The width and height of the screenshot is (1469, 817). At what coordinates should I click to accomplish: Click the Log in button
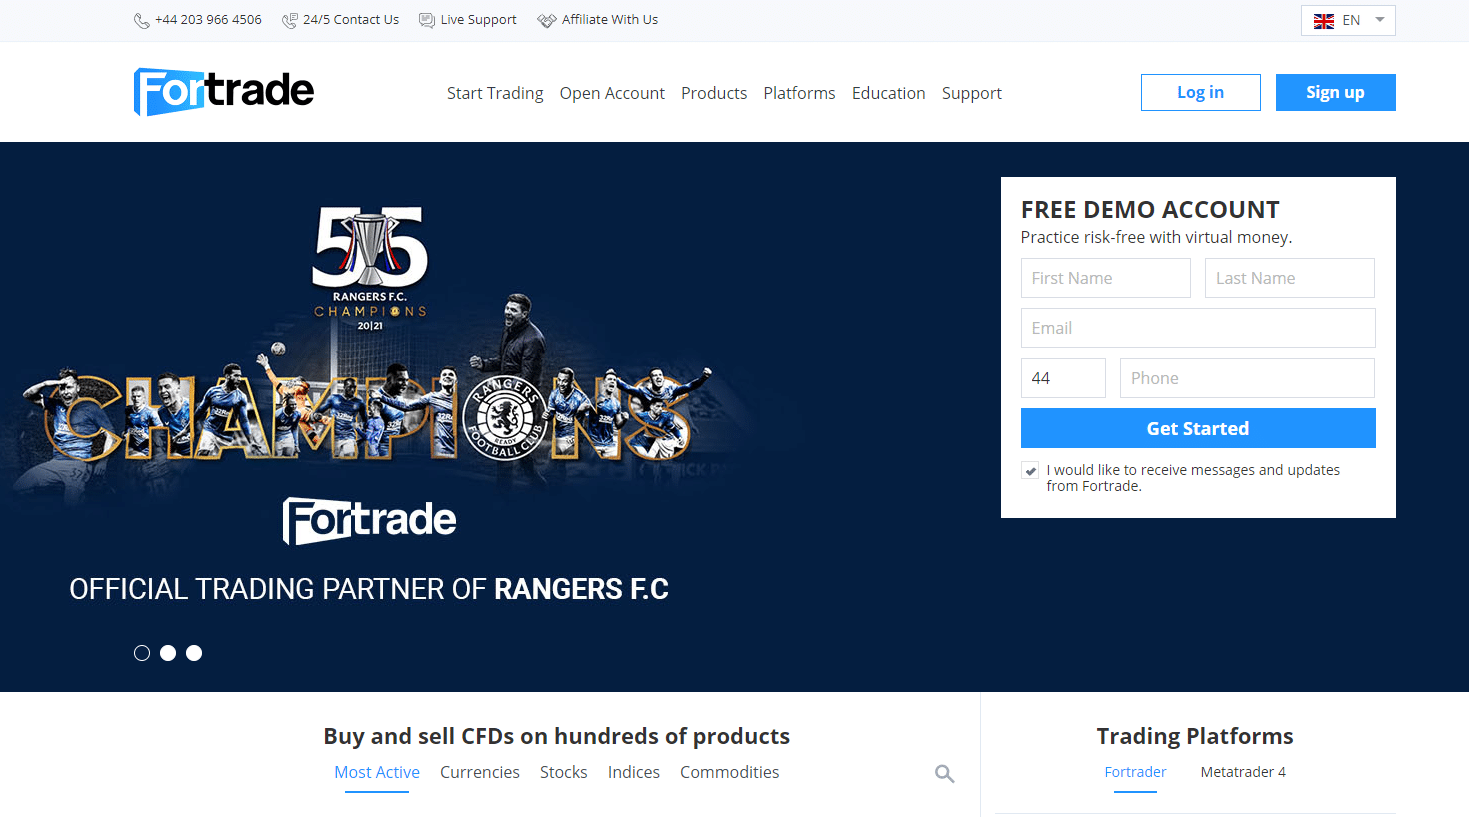point(1201,92)
